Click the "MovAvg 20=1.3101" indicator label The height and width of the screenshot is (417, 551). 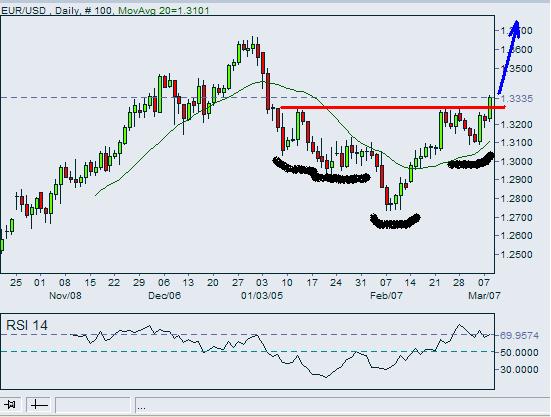coord(163,11)
